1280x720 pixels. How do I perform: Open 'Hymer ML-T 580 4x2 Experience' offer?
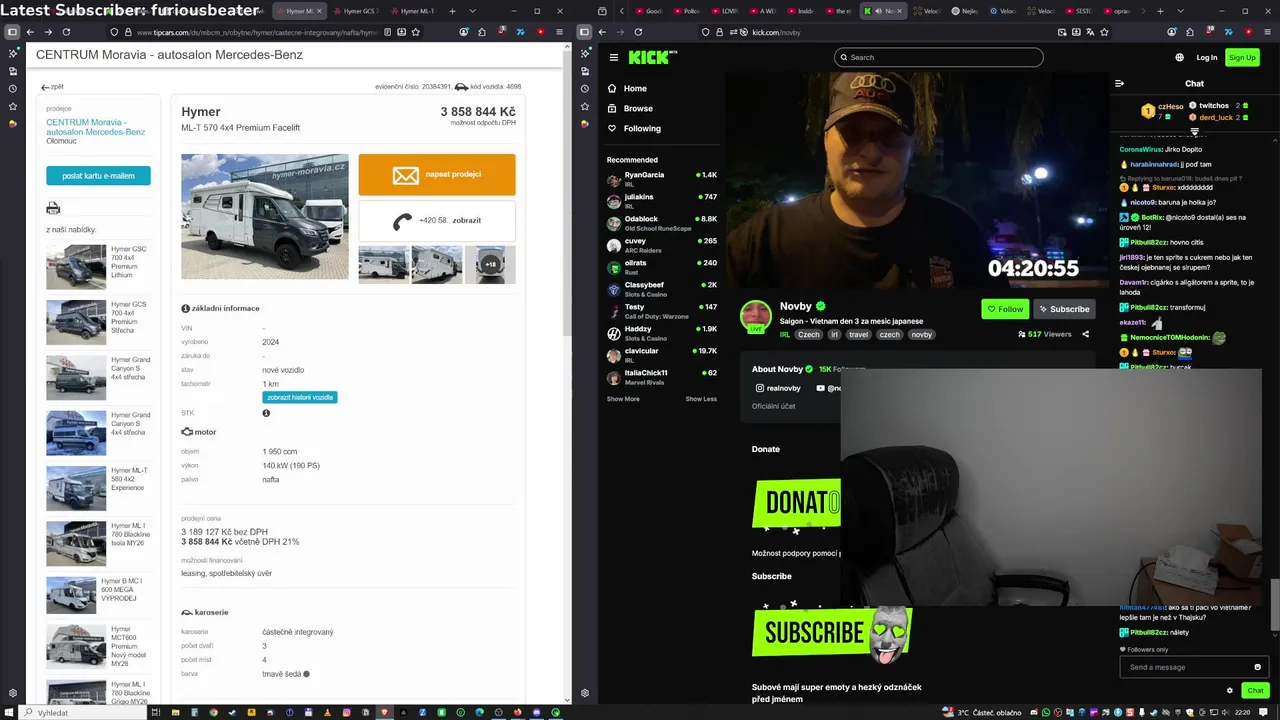pyautogui.click(x=98, y=488)
